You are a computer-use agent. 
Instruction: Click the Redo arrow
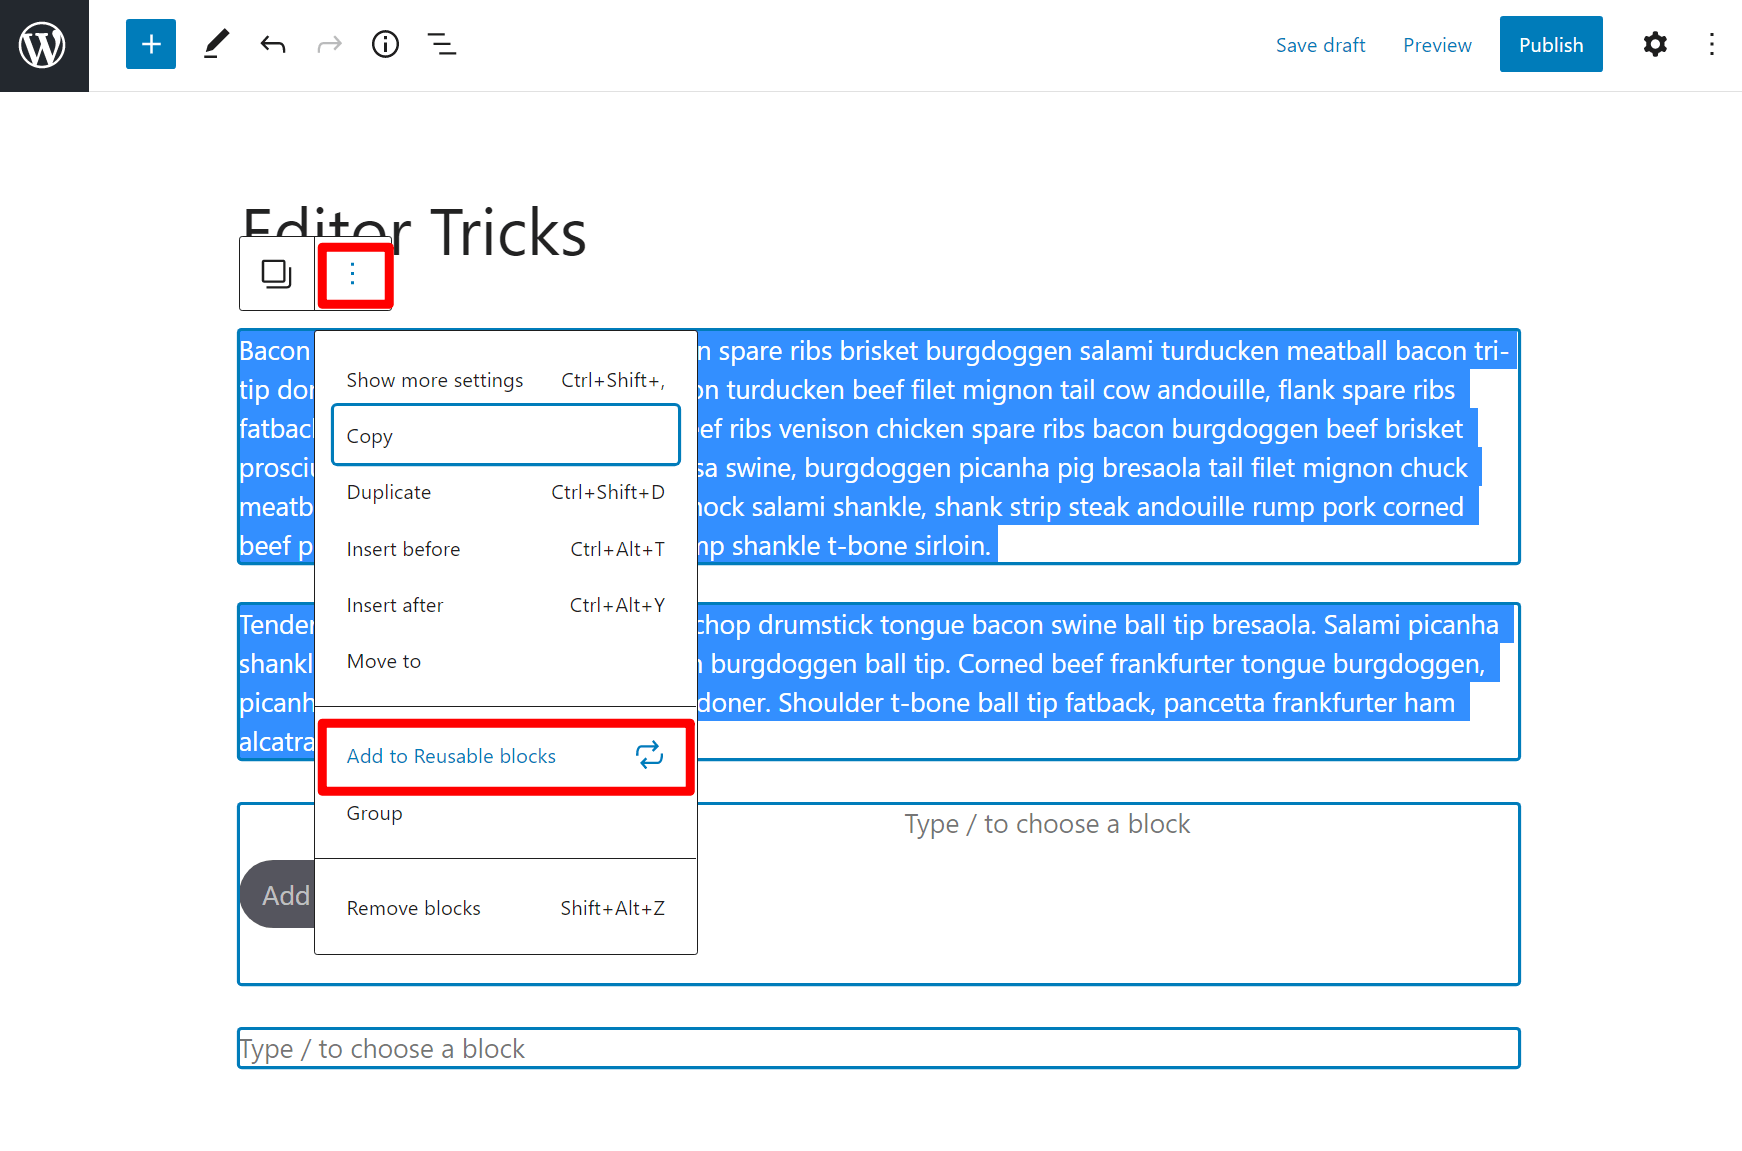[x=329, y=45]
